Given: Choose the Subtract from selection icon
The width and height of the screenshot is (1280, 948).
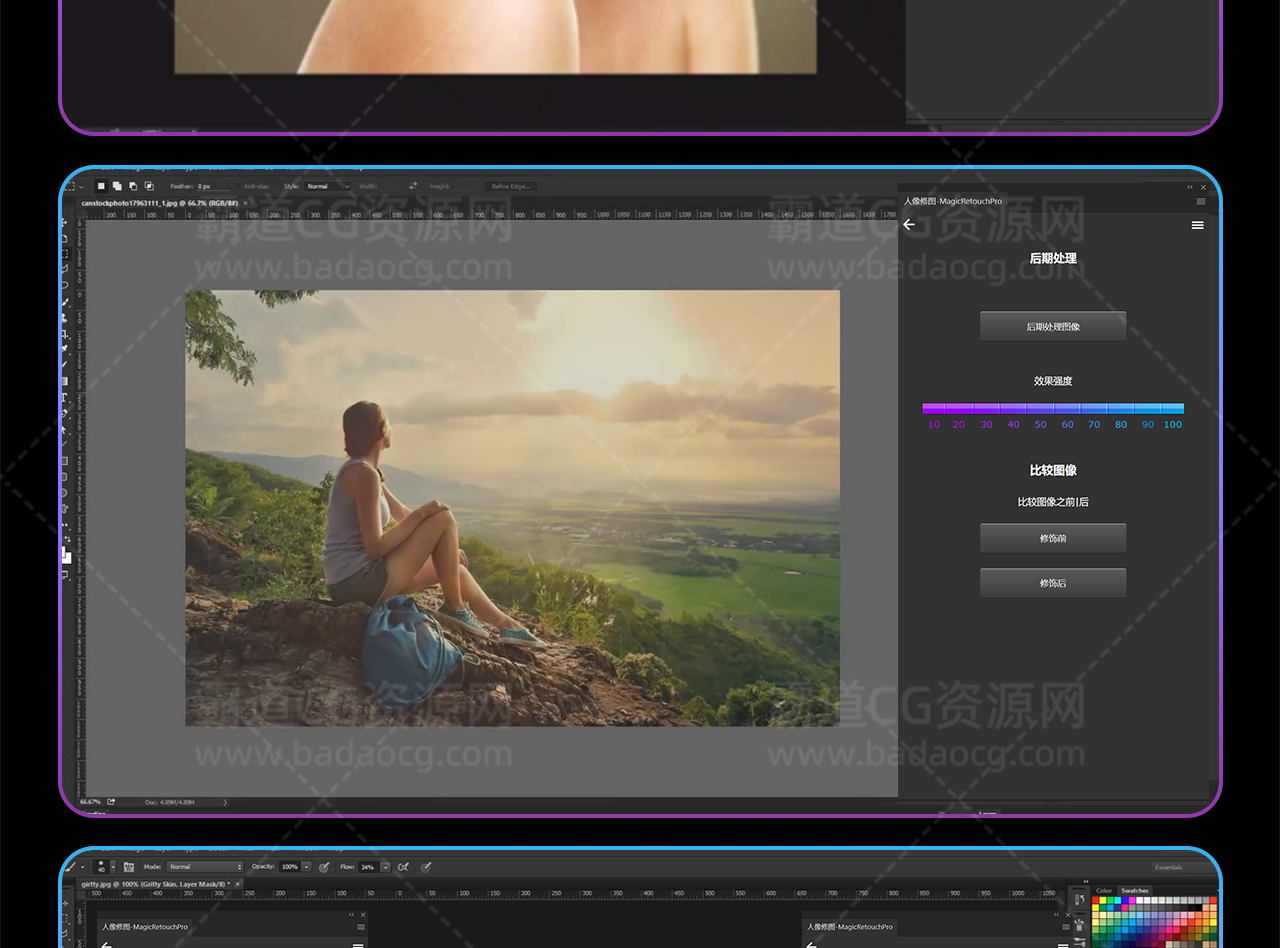Looking at the screenshot, I should [133, 186].
